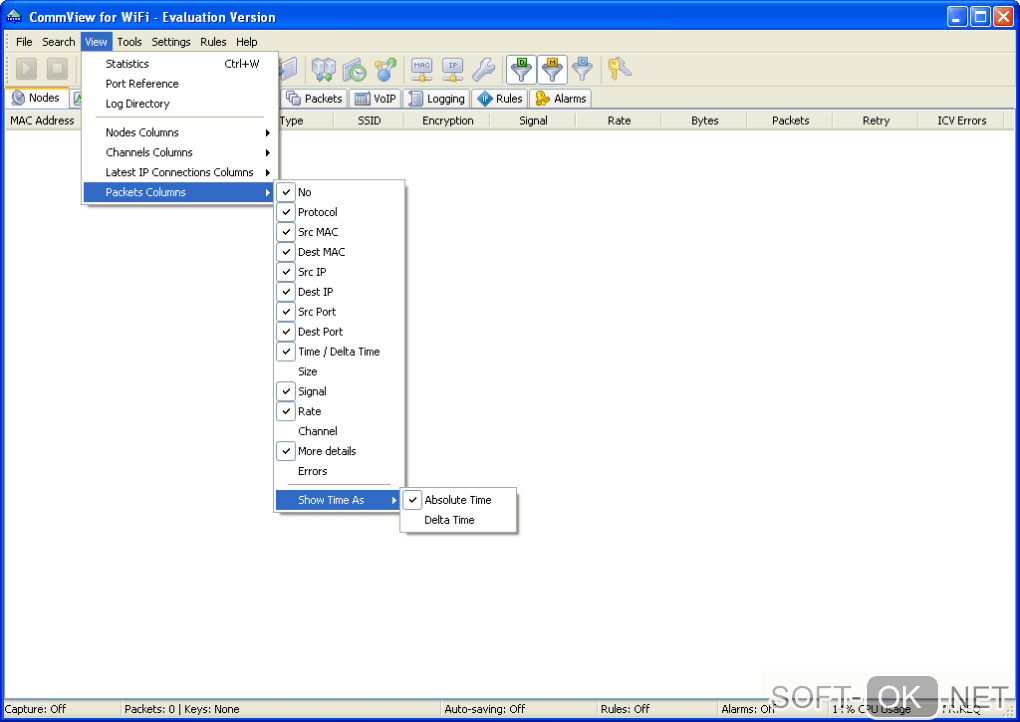
Task: Expand the Packets Columns submenu
Action: tap(179, 192)
